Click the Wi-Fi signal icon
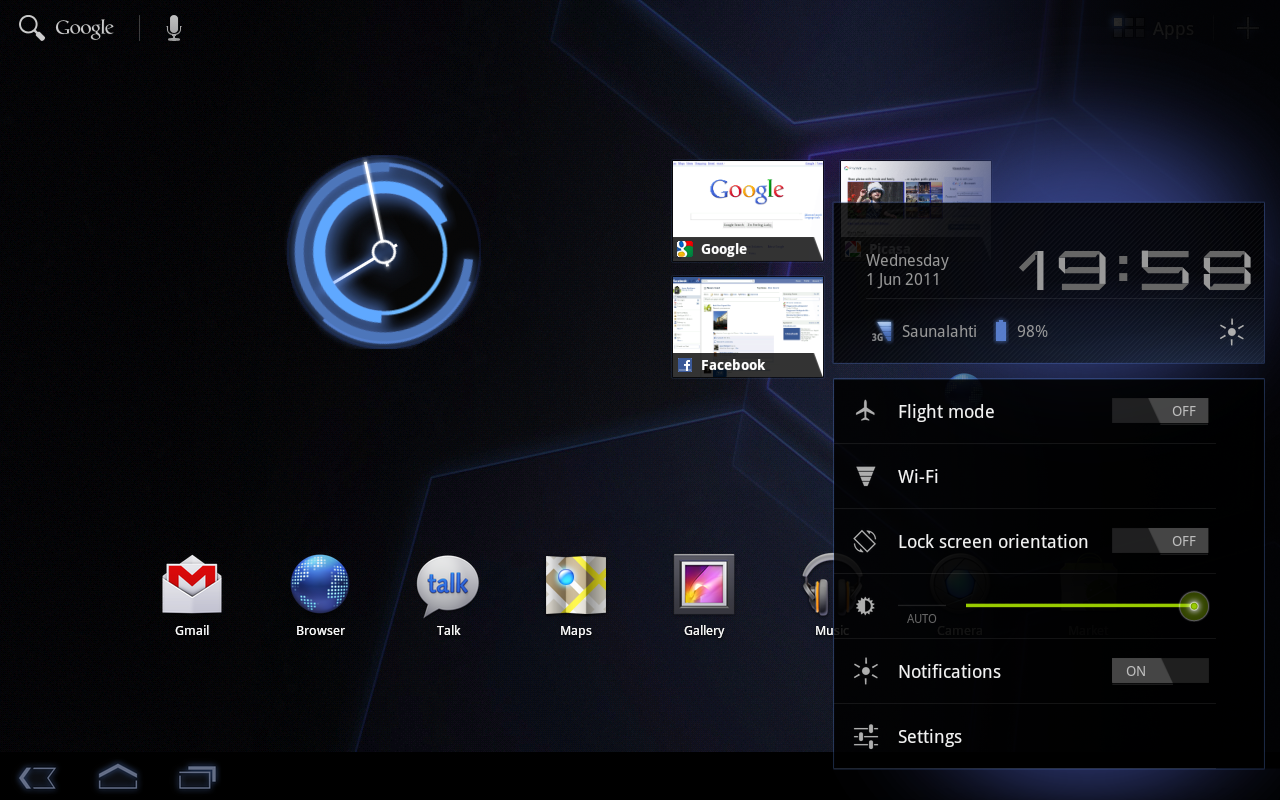 pyautogui.click(x=866, y=476)
